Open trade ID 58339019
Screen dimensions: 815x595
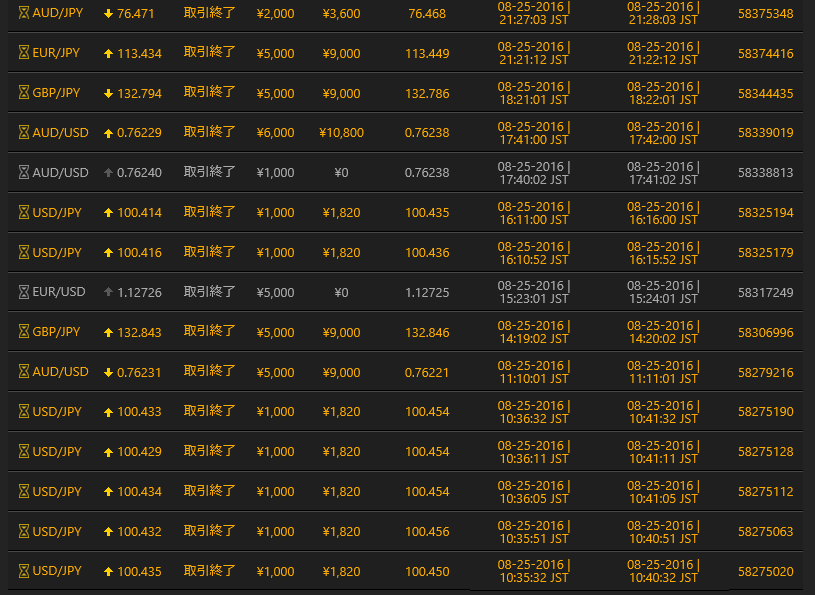[765, 133]
